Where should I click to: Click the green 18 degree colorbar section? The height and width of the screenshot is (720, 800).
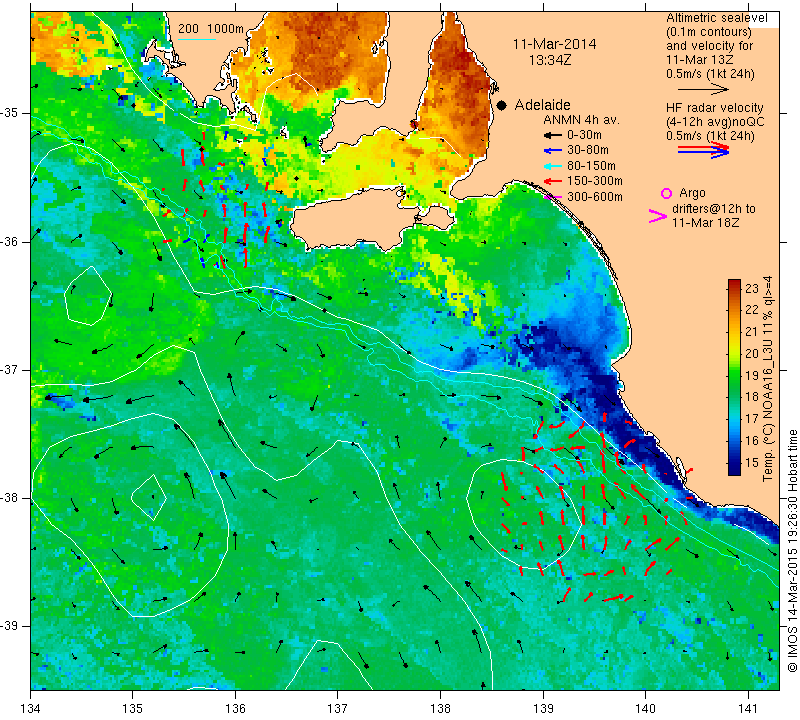[x=734, y=396]
